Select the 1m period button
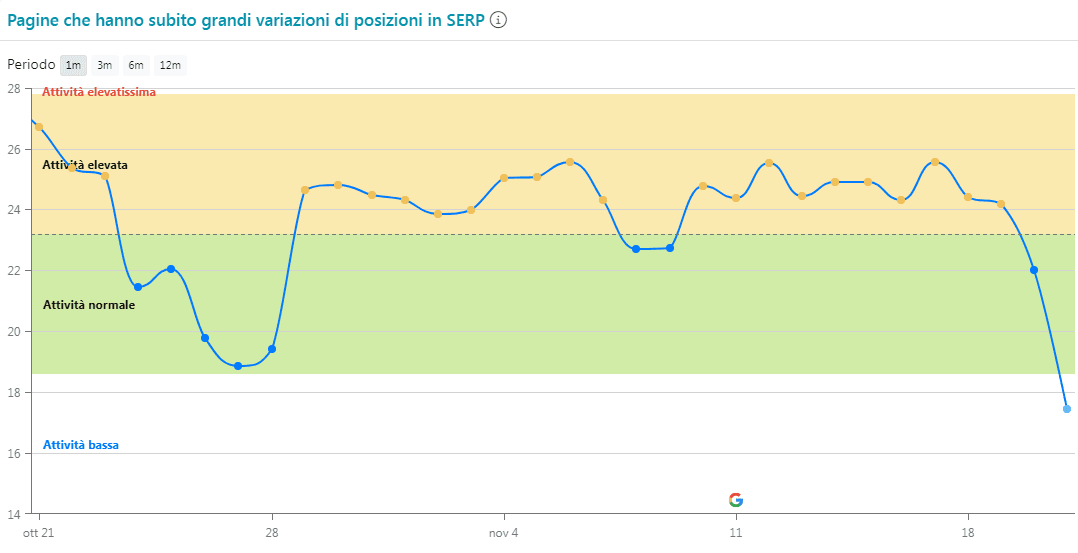 point(73,65)
